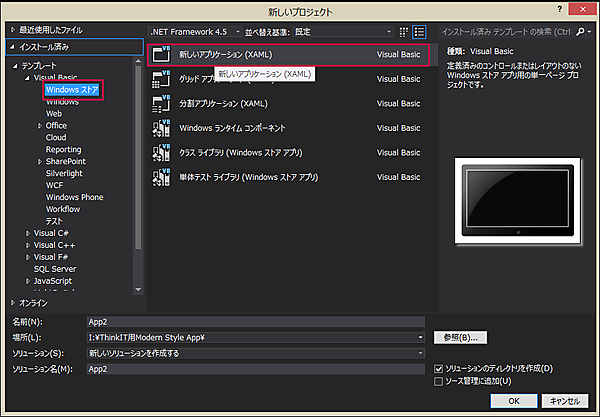Click the 名前 project name field
This screenshot has height=417, width=600.
click(255, 322)
